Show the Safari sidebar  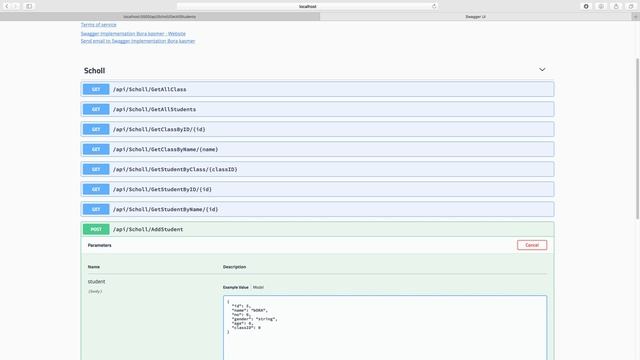[x=29, y=6]
